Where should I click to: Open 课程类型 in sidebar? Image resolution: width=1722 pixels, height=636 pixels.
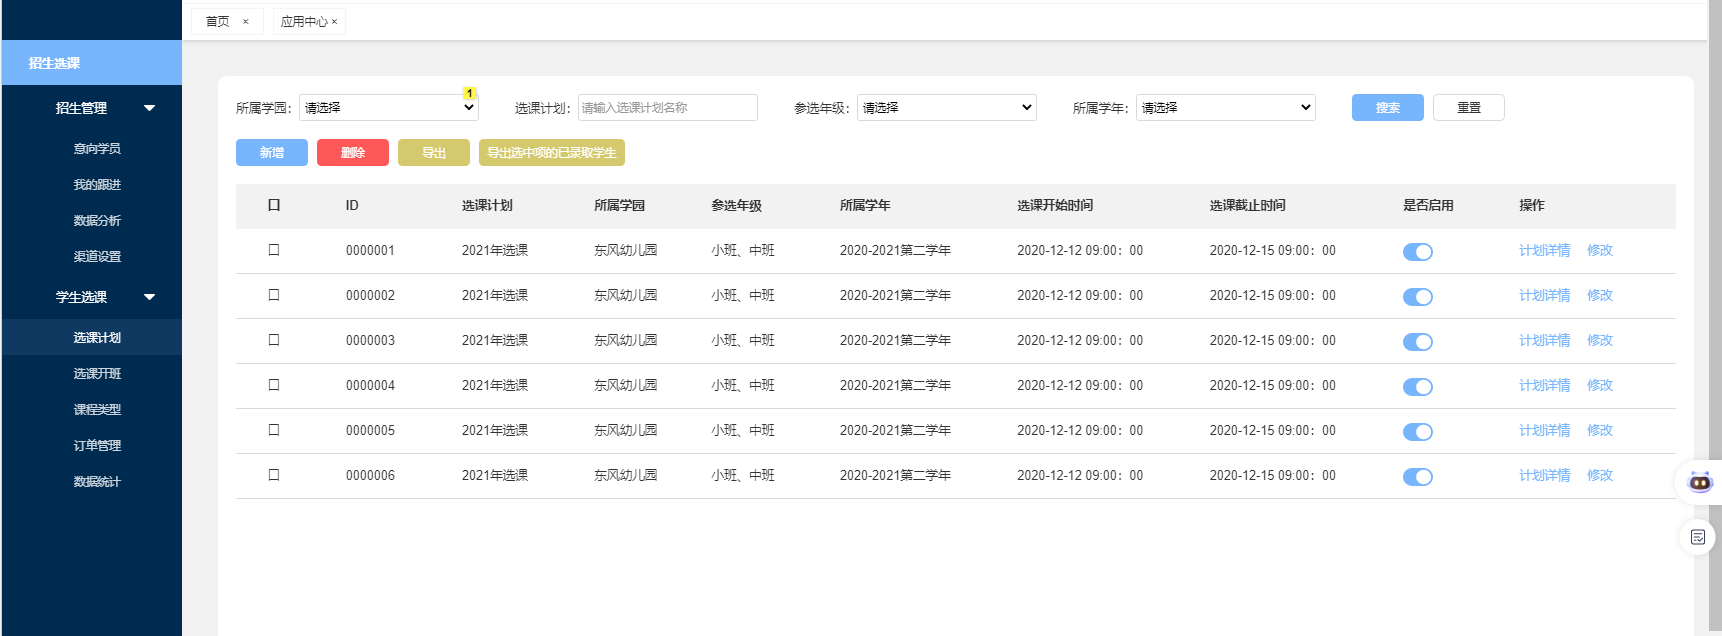97,409
